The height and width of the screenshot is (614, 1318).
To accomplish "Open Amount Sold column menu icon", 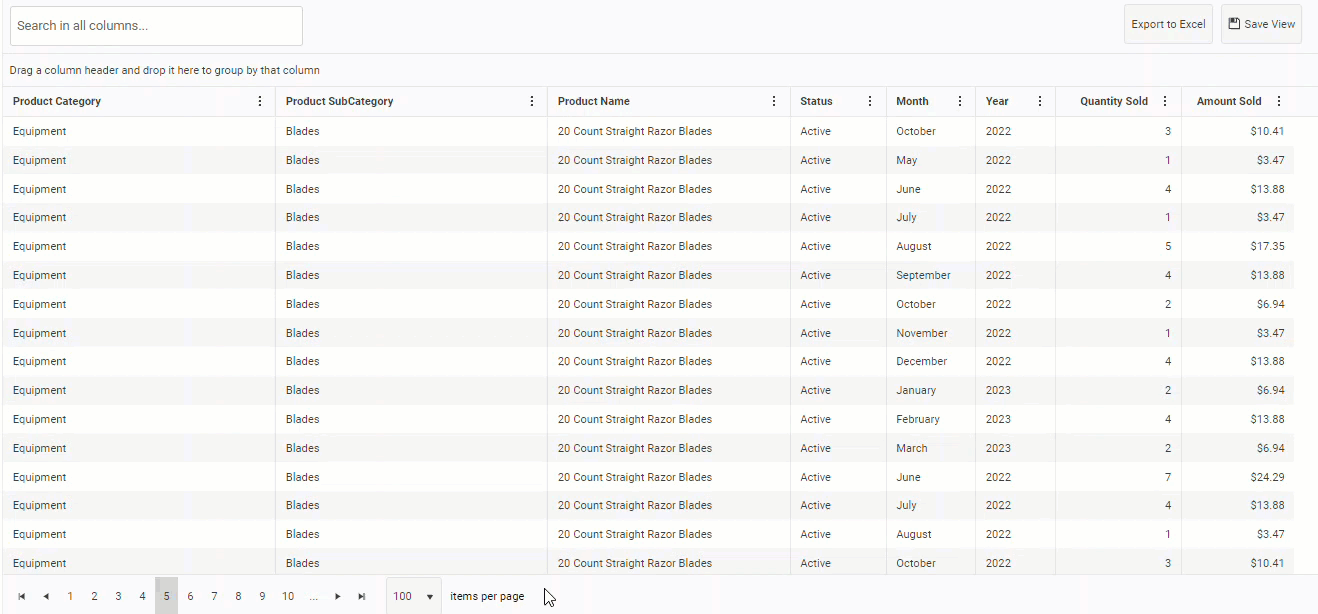I will (1279, 101).
